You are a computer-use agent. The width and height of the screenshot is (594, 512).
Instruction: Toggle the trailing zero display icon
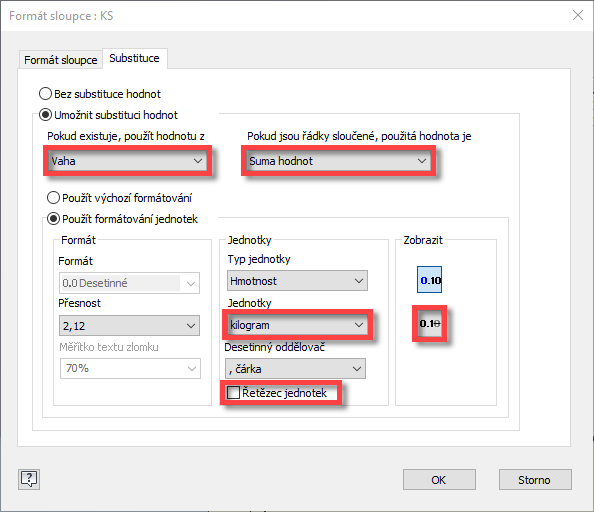(x=430, y=323)
